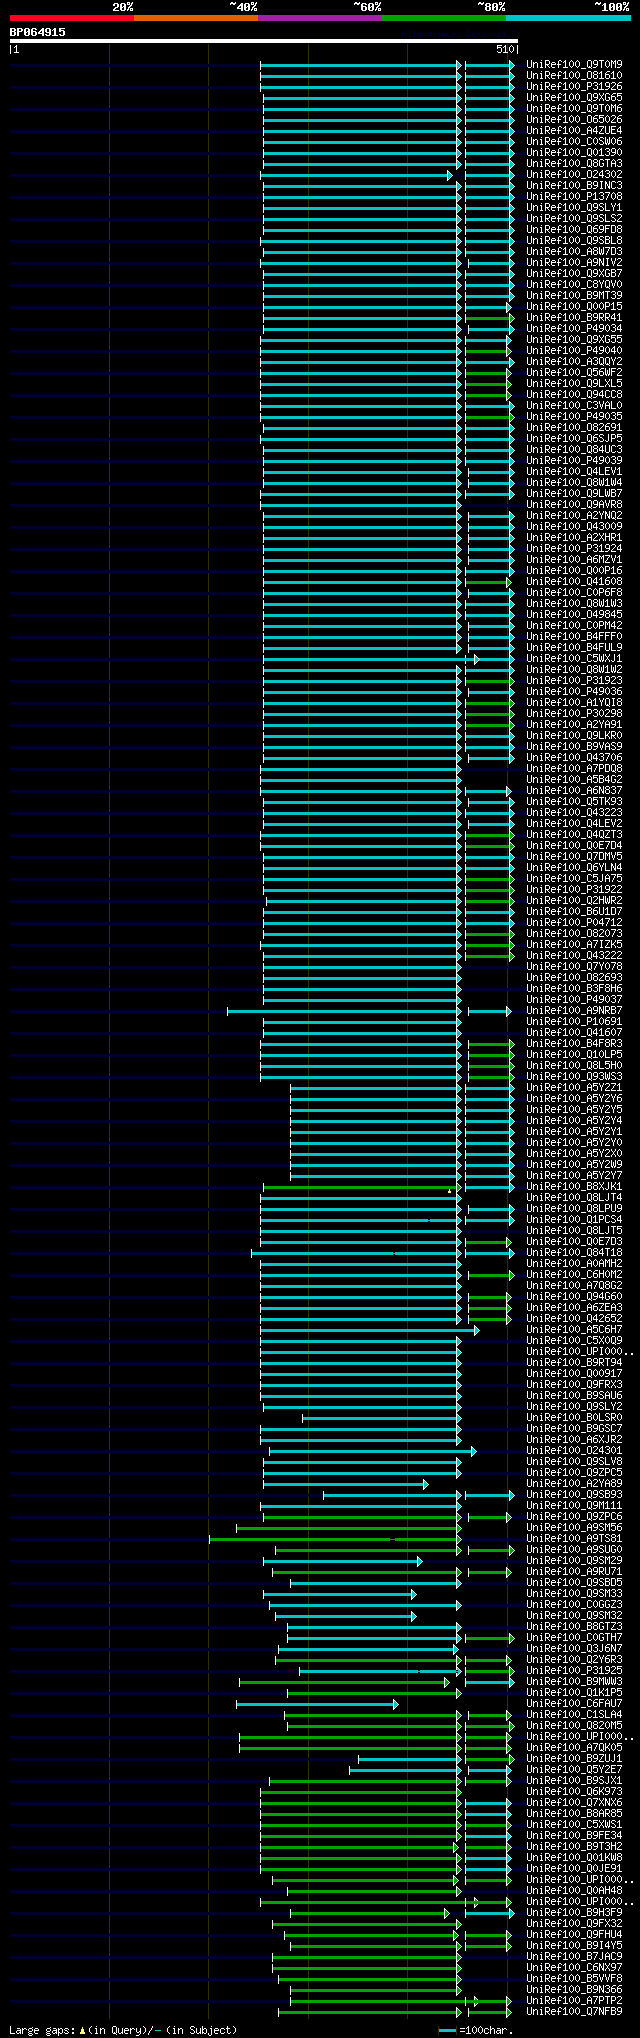Select hit label UniRef100_A7PTP2
This screenshot has width=640, height=2038.
tap(574, 2000)
